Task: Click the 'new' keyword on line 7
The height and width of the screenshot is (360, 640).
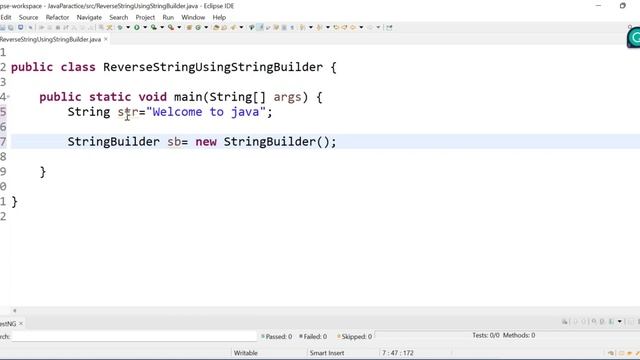Action: pos(206,142)
